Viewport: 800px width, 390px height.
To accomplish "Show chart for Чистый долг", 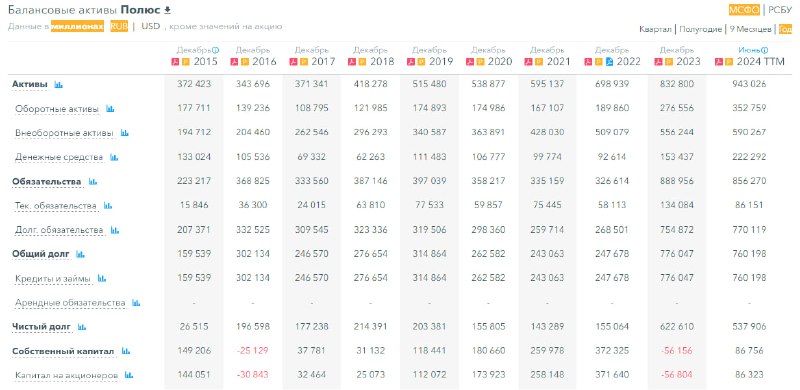I will pyautogui.click(x=82, y=327).
